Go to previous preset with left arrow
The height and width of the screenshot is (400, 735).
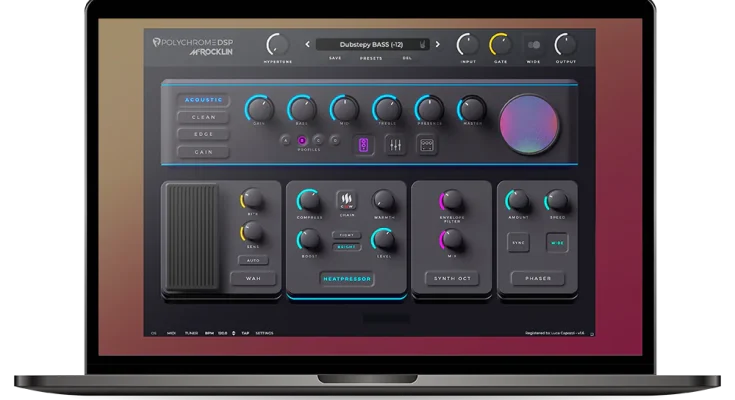306,44
